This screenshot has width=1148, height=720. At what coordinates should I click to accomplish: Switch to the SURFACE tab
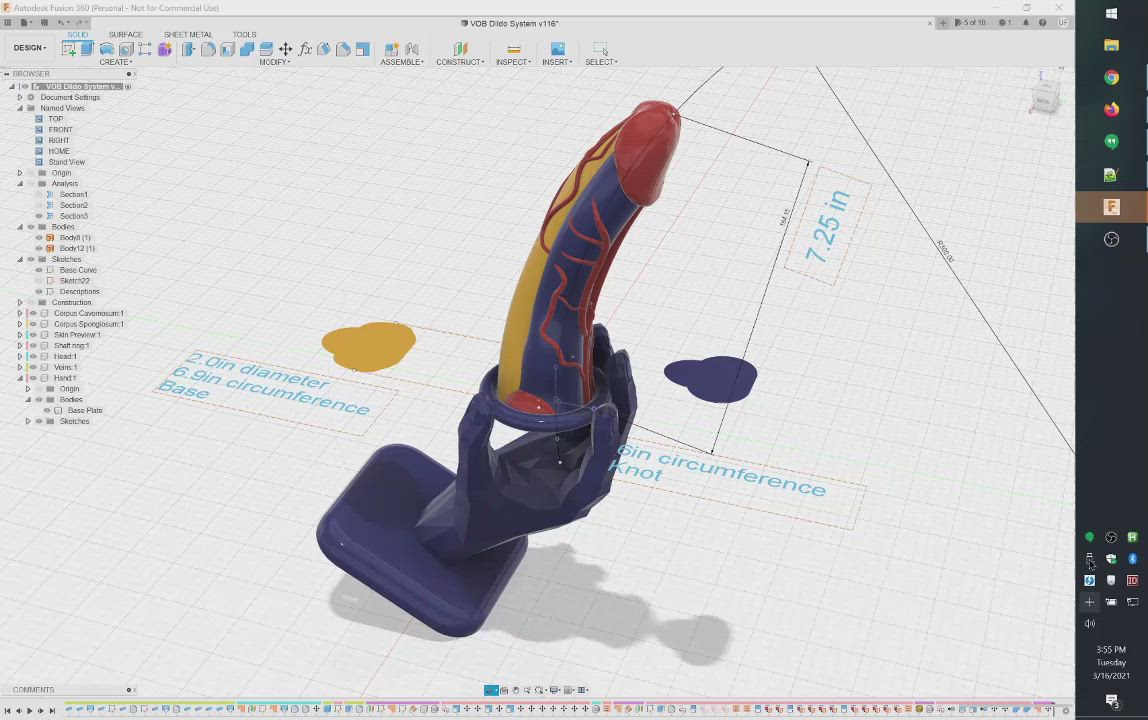(x=125, y=35)
